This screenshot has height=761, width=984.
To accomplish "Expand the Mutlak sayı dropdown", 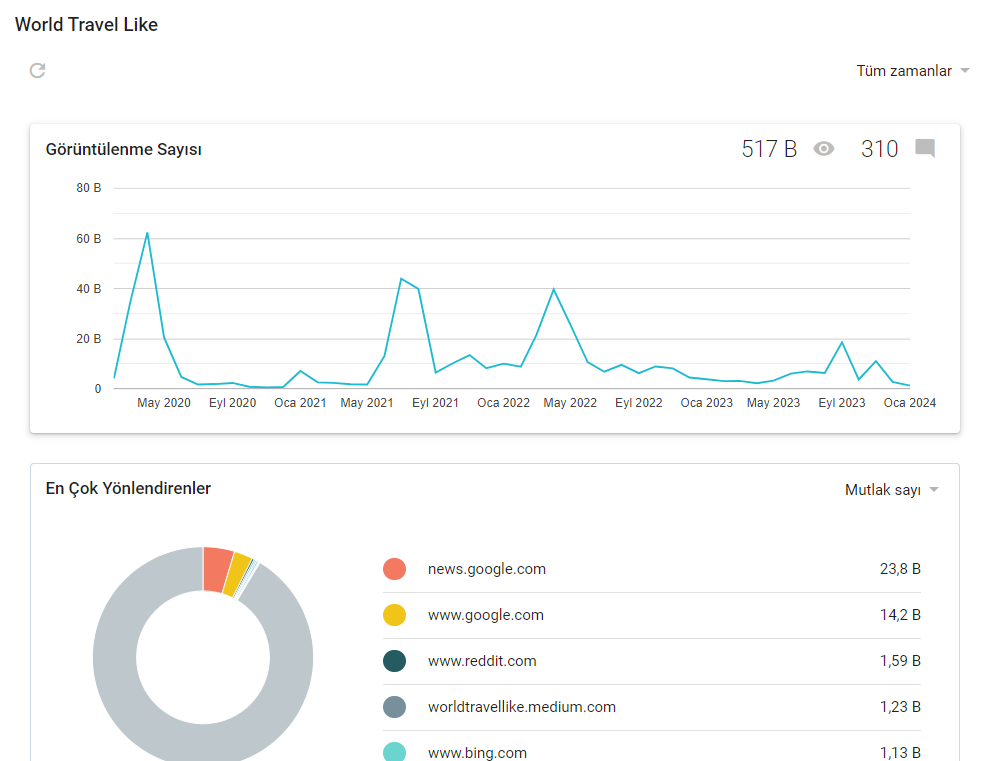I will pos(891,490).
